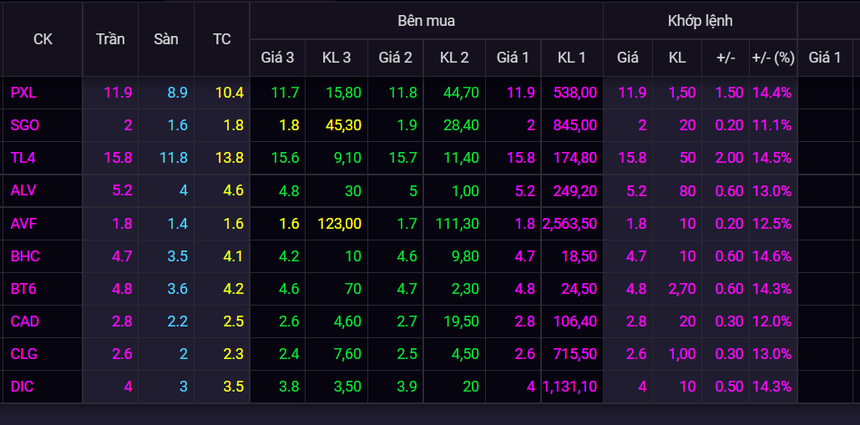Screen dimensions: 860x425
Task: Click the +/- (%) column header
Action: (x=772, y=58)
